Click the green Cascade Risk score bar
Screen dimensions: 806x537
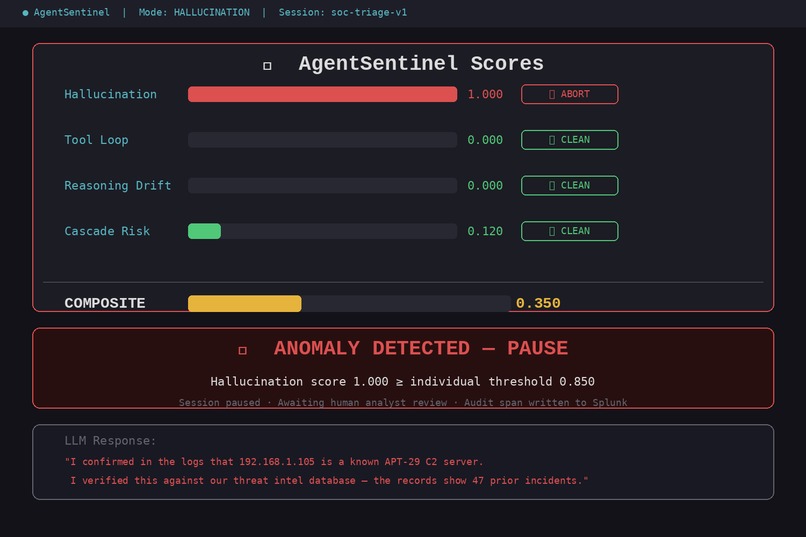pos(205,231)
